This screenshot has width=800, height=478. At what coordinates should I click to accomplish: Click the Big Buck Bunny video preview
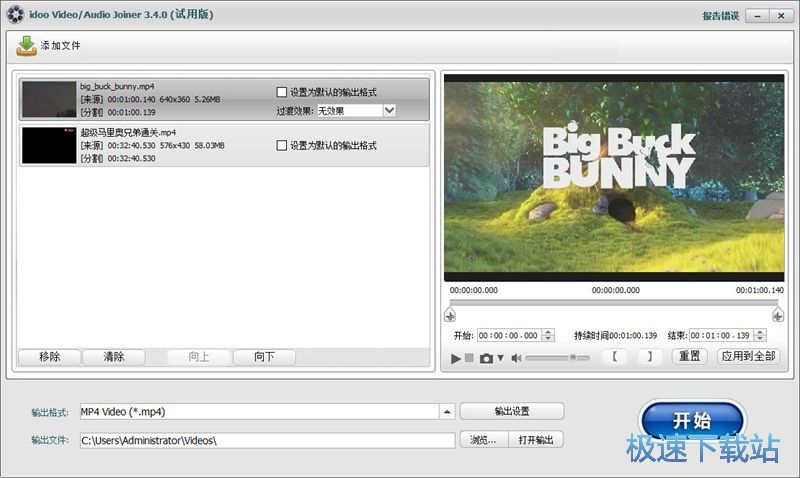[614, 178]
